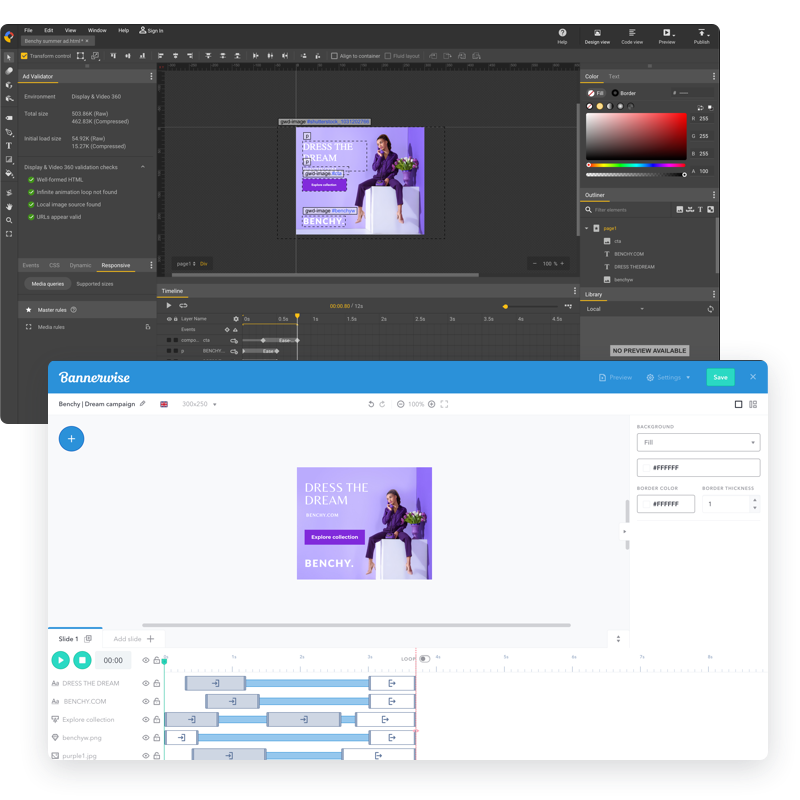This screenshot has width=800, height=800.
Task: Filter outliner by text elements
Action: 700,210
